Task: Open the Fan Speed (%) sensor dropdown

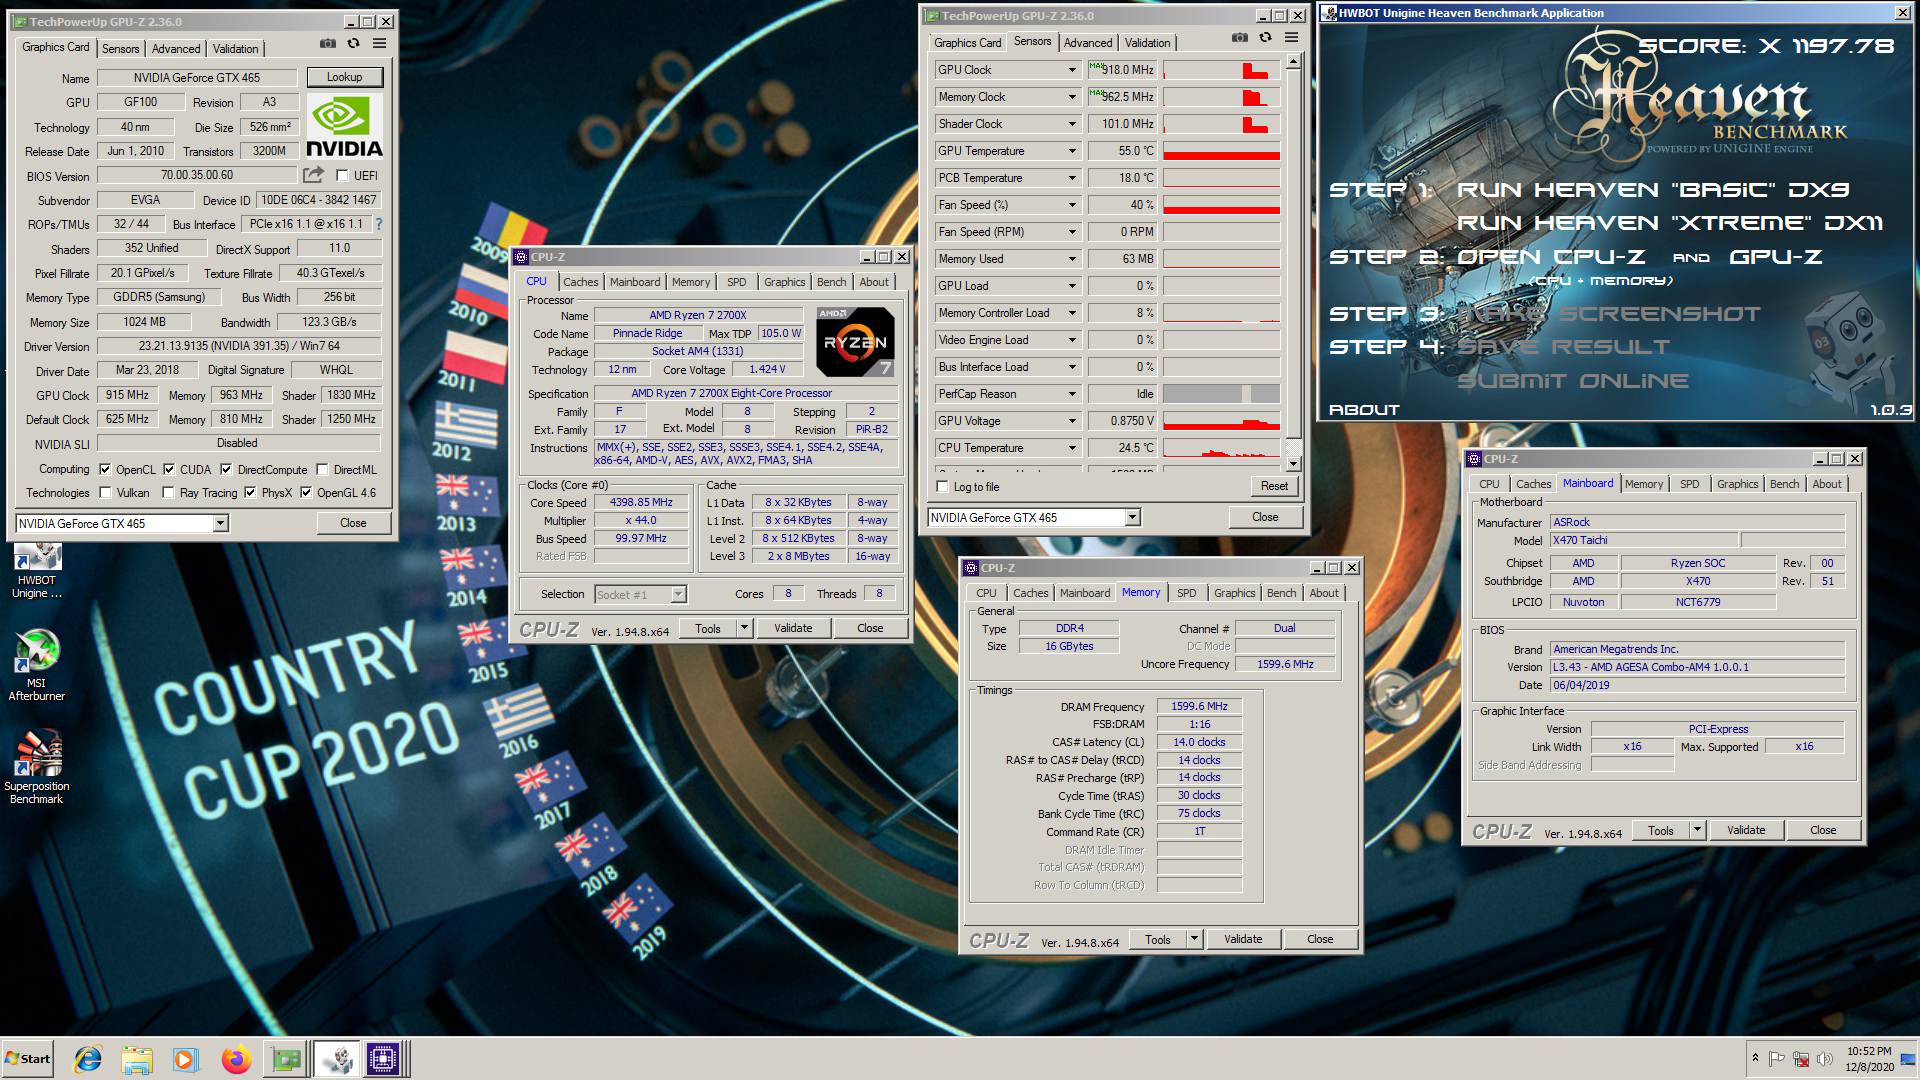Action: coord(1072,205)
